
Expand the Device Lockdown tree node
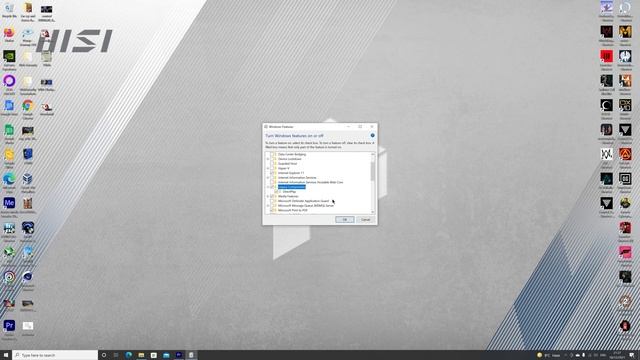pyautogui.click(x=268, y=159)
